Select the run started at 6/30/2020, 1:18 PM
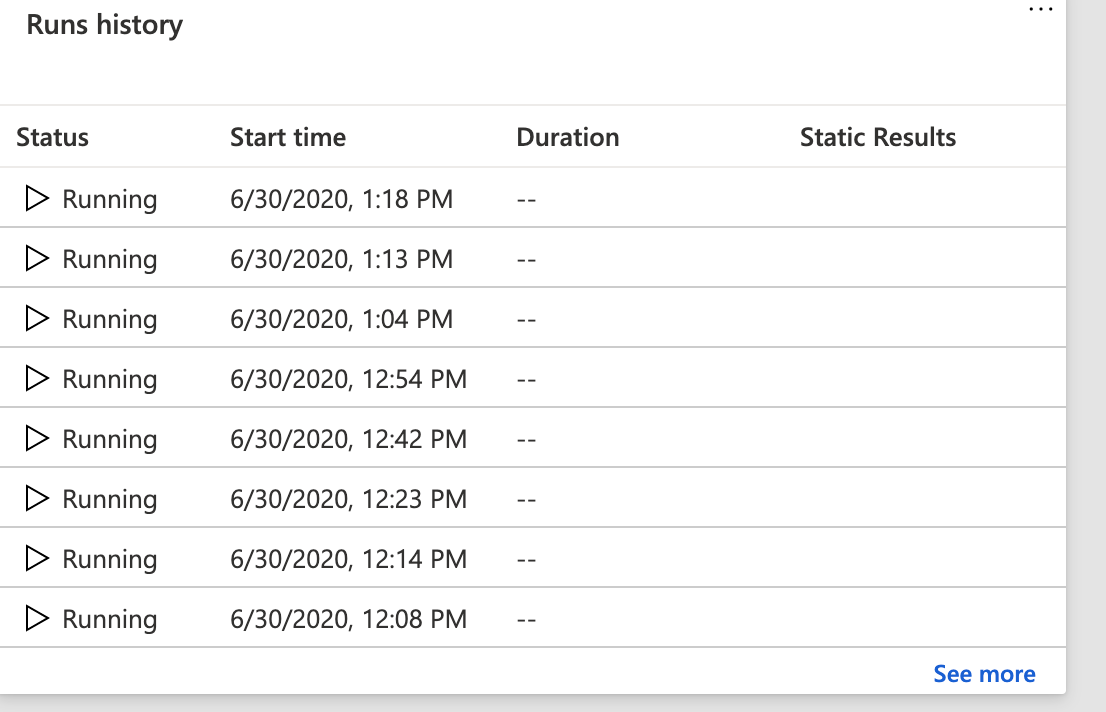The height and width of the screenshot is (712, 1106). click(341, 199)
